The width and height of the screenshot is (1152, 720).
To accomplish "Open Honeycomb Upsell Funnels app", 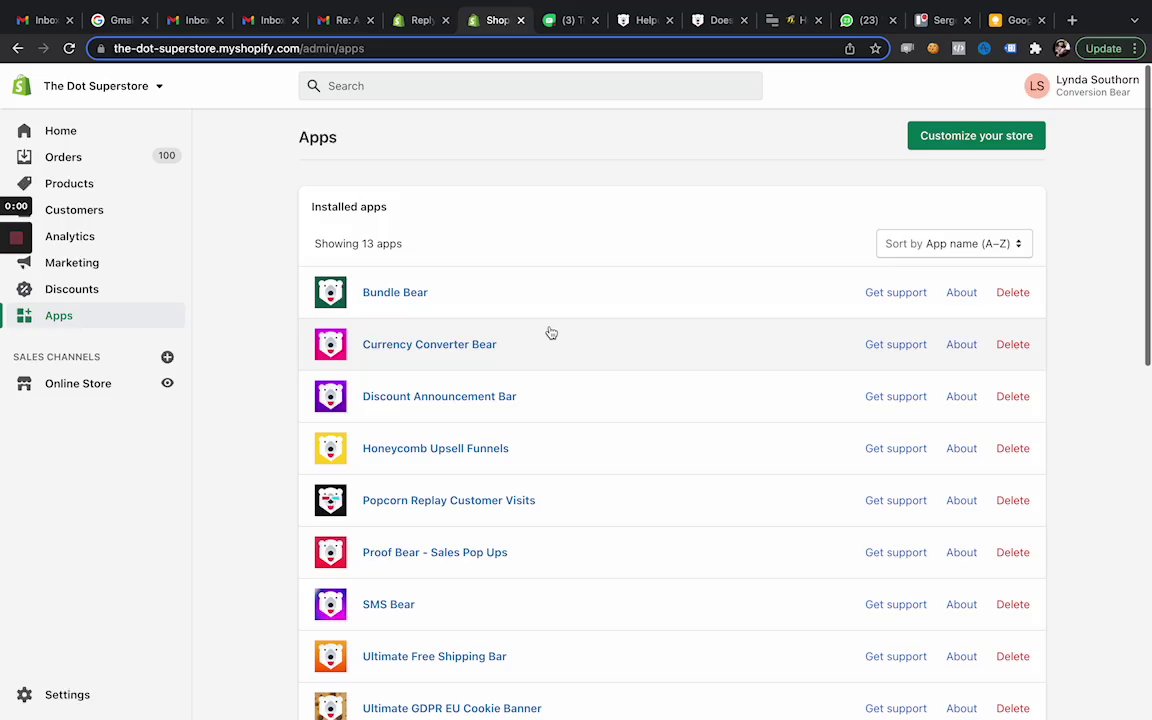I will 436,448.
